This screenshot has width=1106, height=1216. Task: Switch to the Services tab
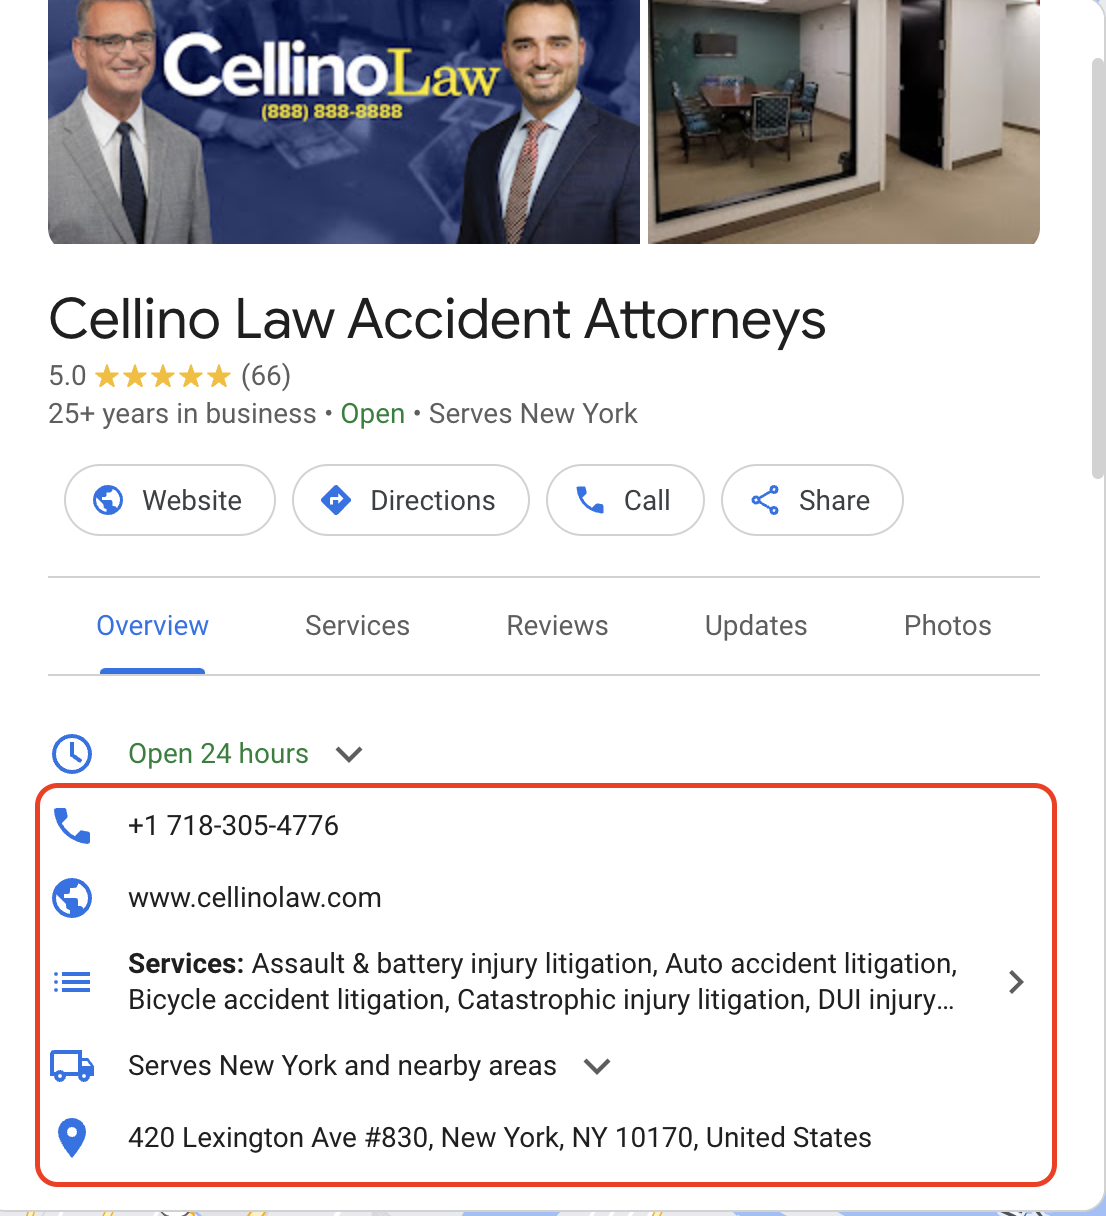357,626
